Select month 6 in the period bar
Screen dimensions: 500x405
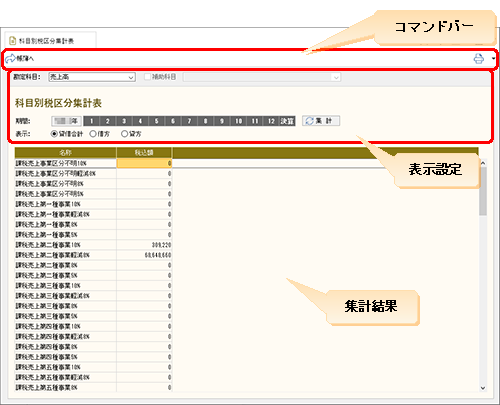click(x=173, y=121)
